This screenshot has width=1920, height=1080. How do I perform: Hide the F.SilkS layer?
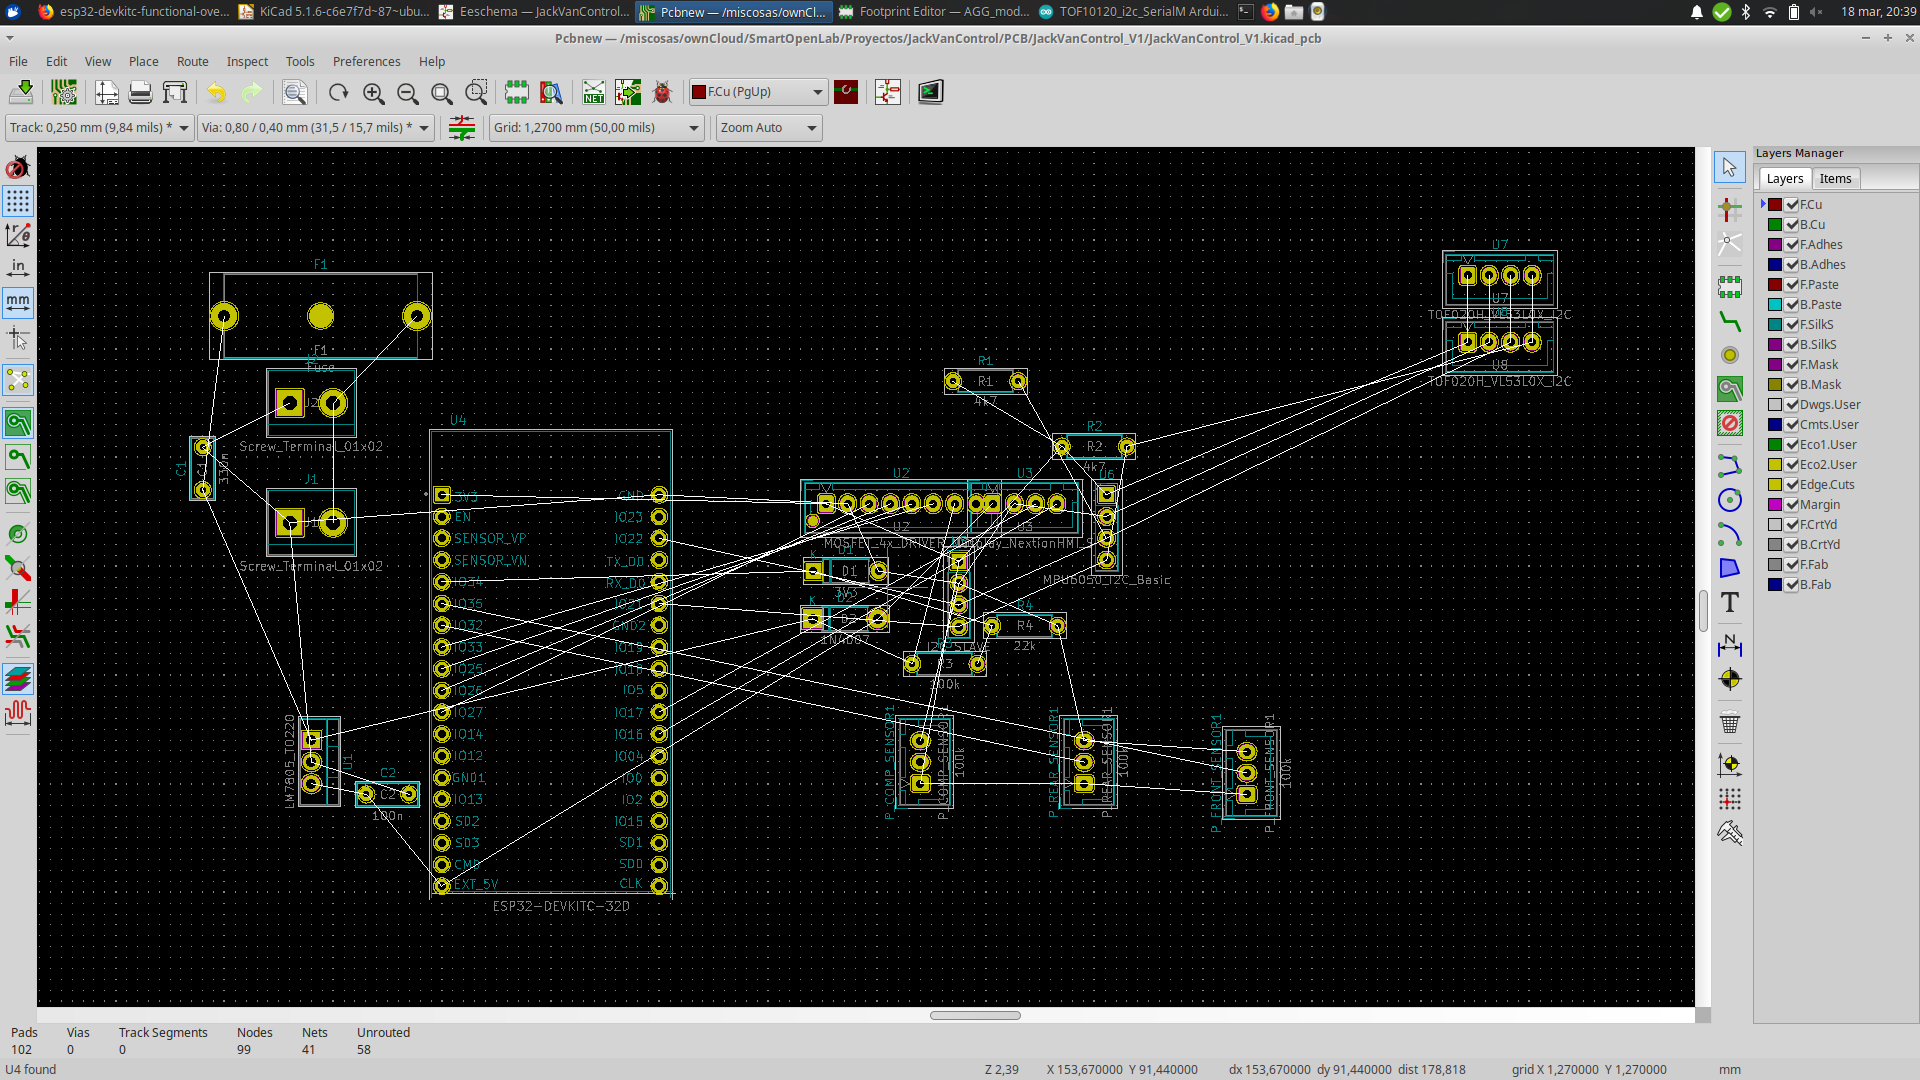pyautogui.click(x=1792, y=325)
